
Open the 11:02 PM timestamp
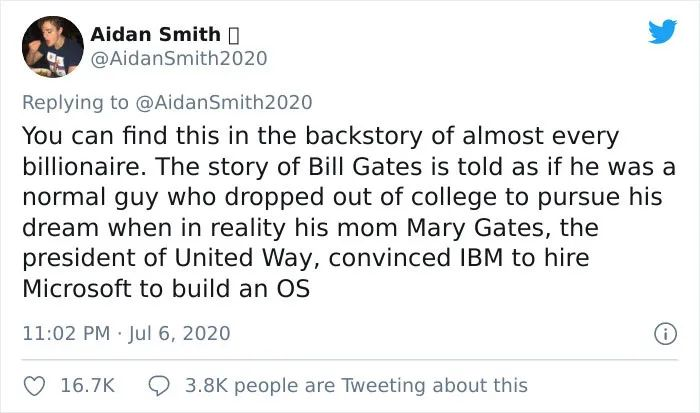pos(61,333)
